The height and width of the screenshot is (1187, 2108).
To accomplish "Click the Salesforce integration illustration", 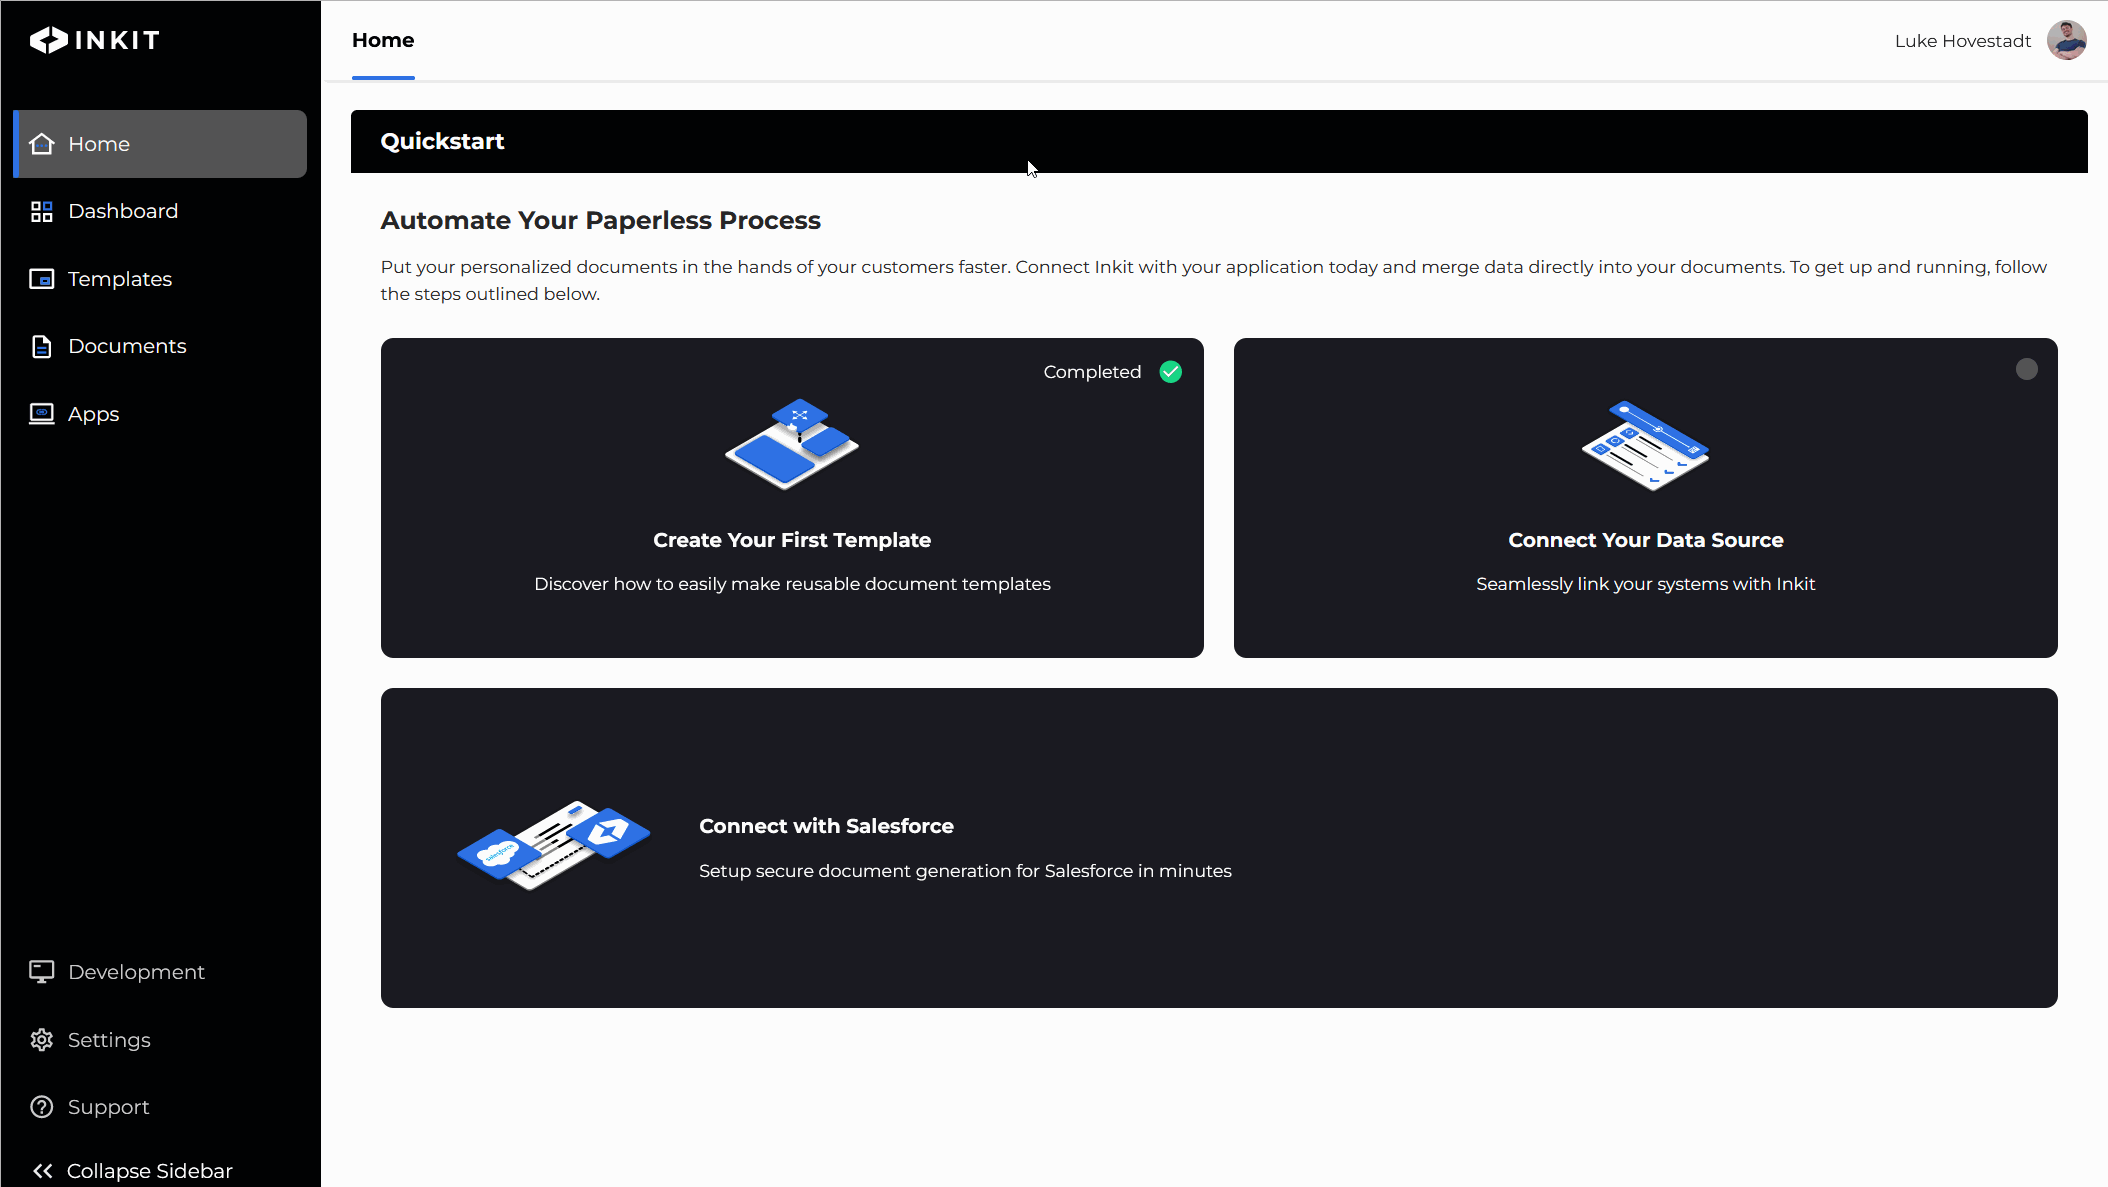I will [x=553, y=846].
